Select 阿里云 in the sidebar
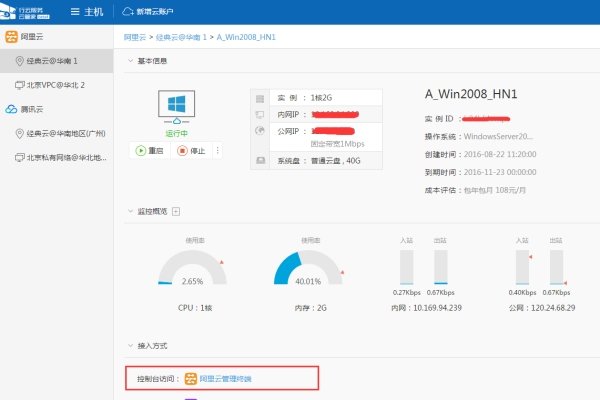 click(x=32, y=37)
